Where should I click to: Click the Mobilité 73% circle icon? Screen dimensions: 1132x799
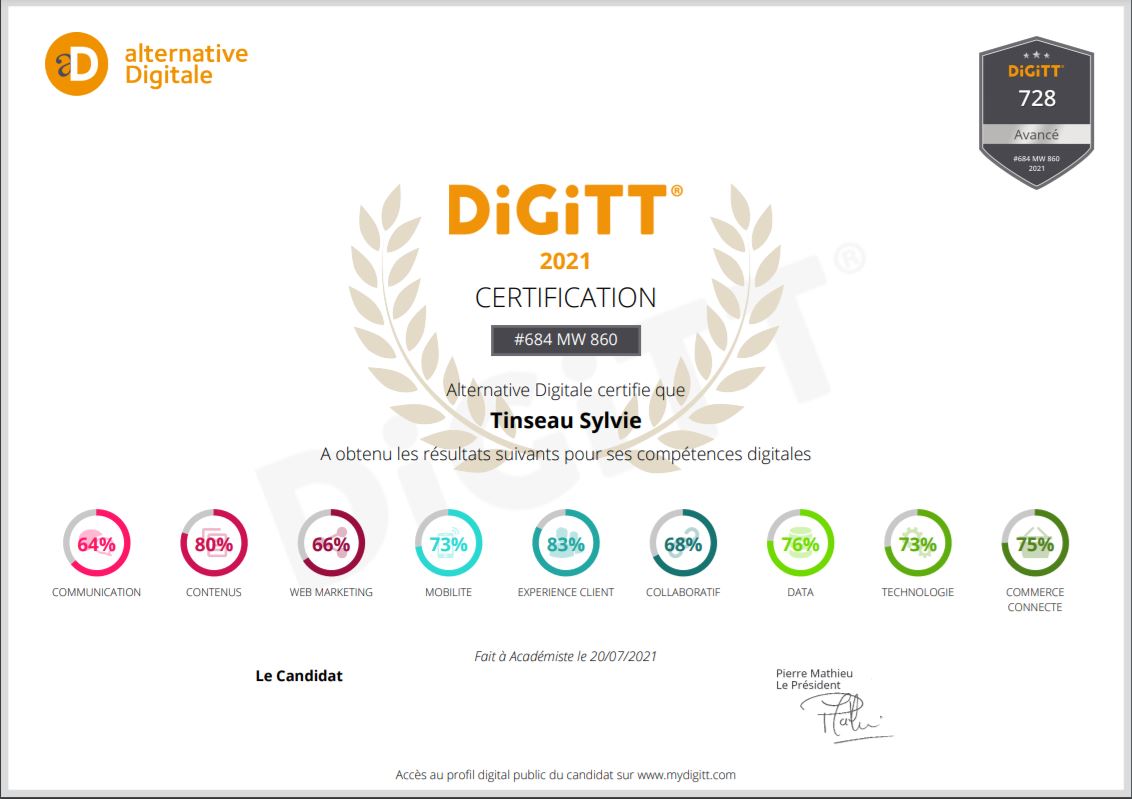tap(448, 544)
